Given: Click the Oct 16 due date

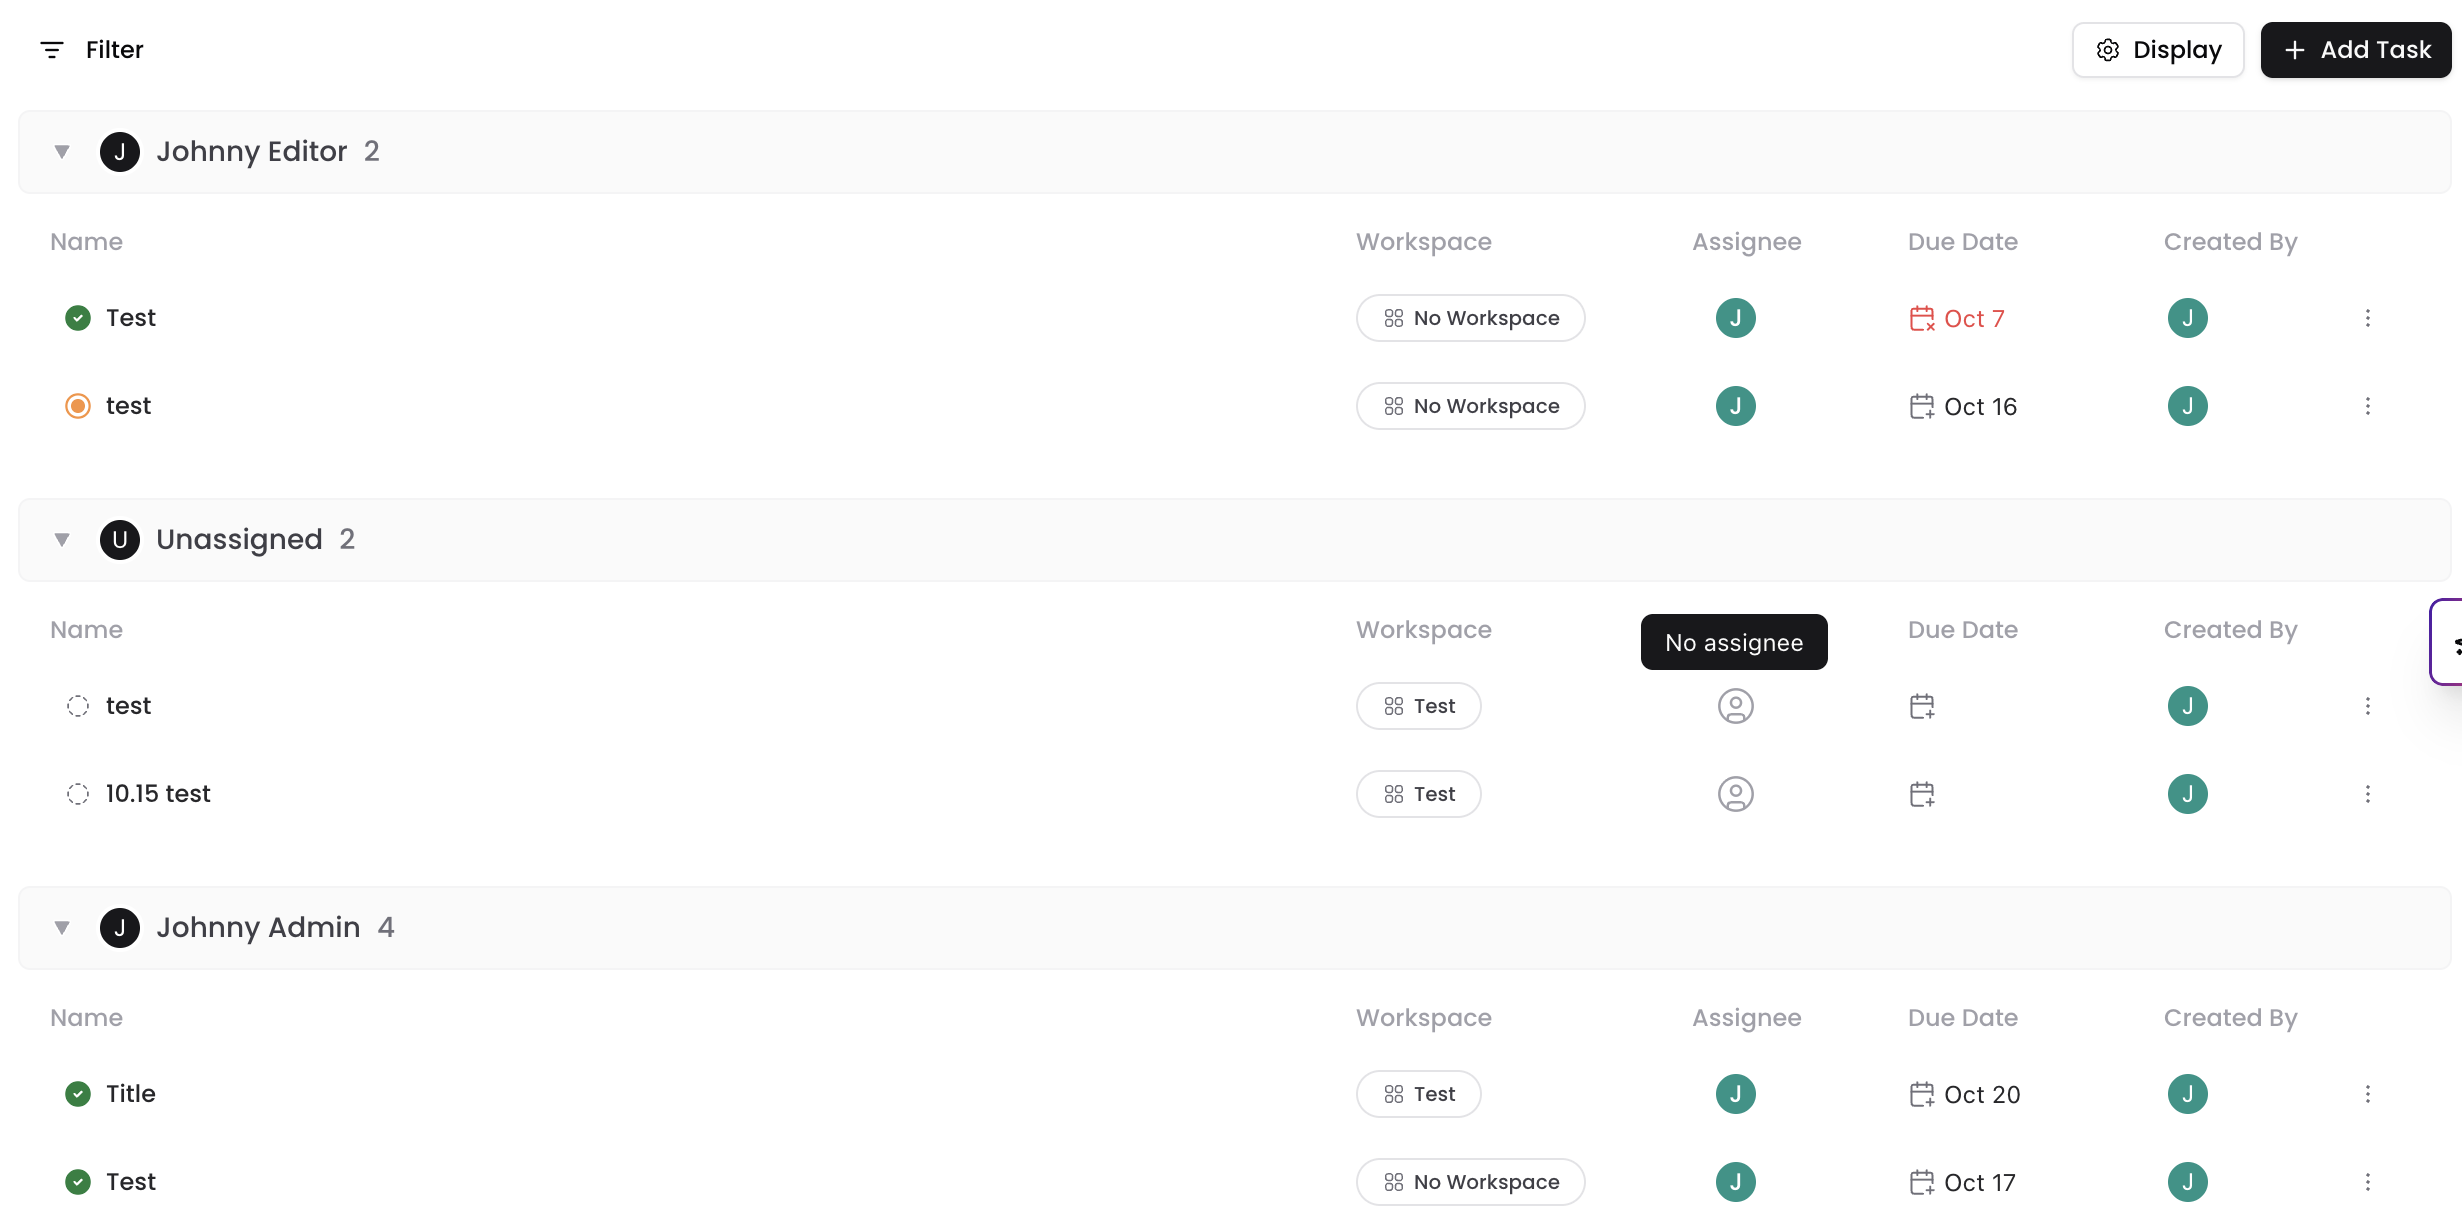Looking at the screenshot, I should pyautogui.click(x=1963, y=407).
